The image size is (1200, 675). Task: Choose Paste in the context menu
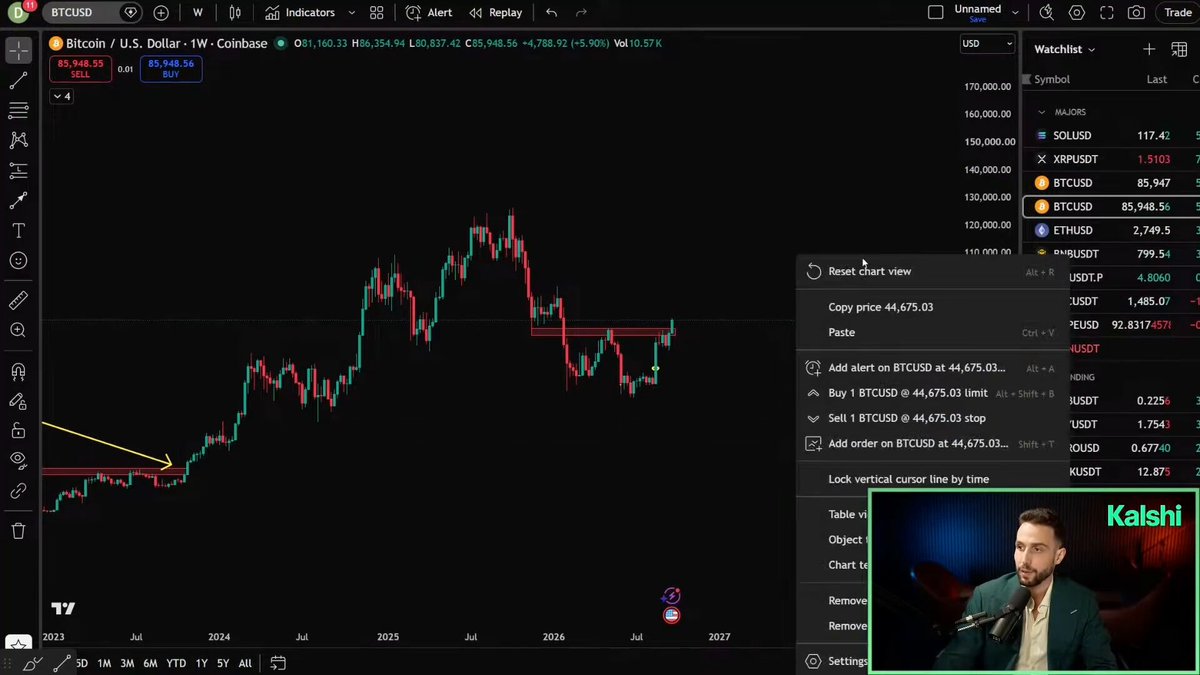pyautogui.click(x=933, y=332)
